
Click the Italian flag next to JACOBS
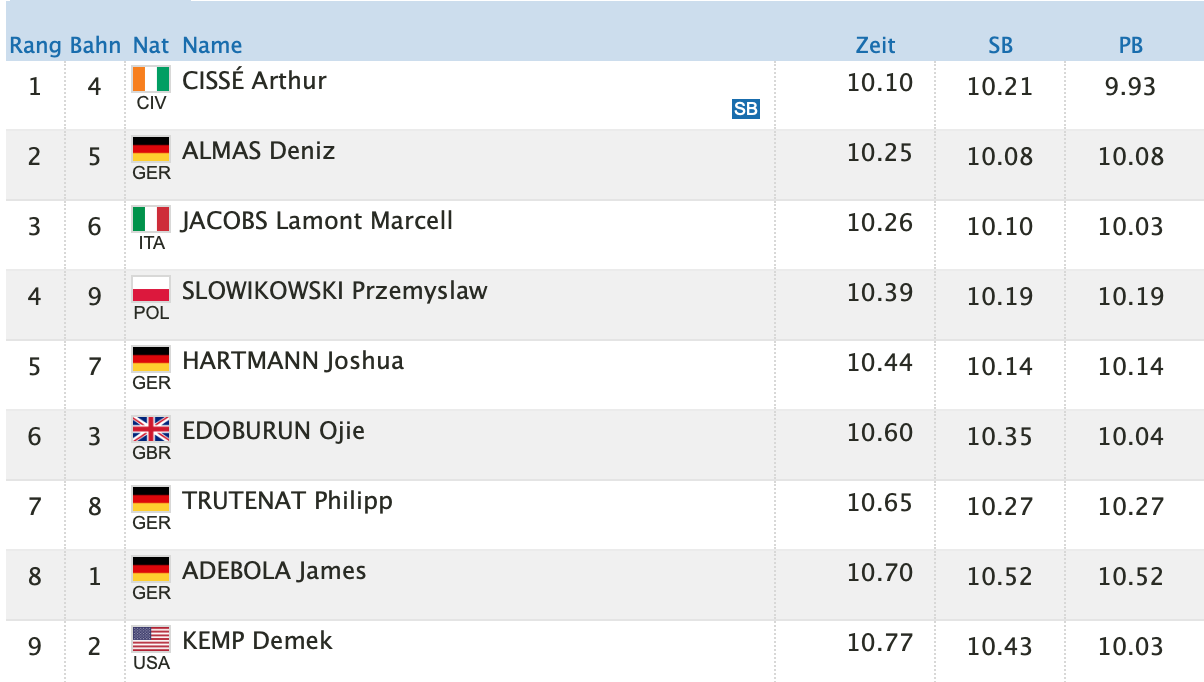[x=151, y=219]
